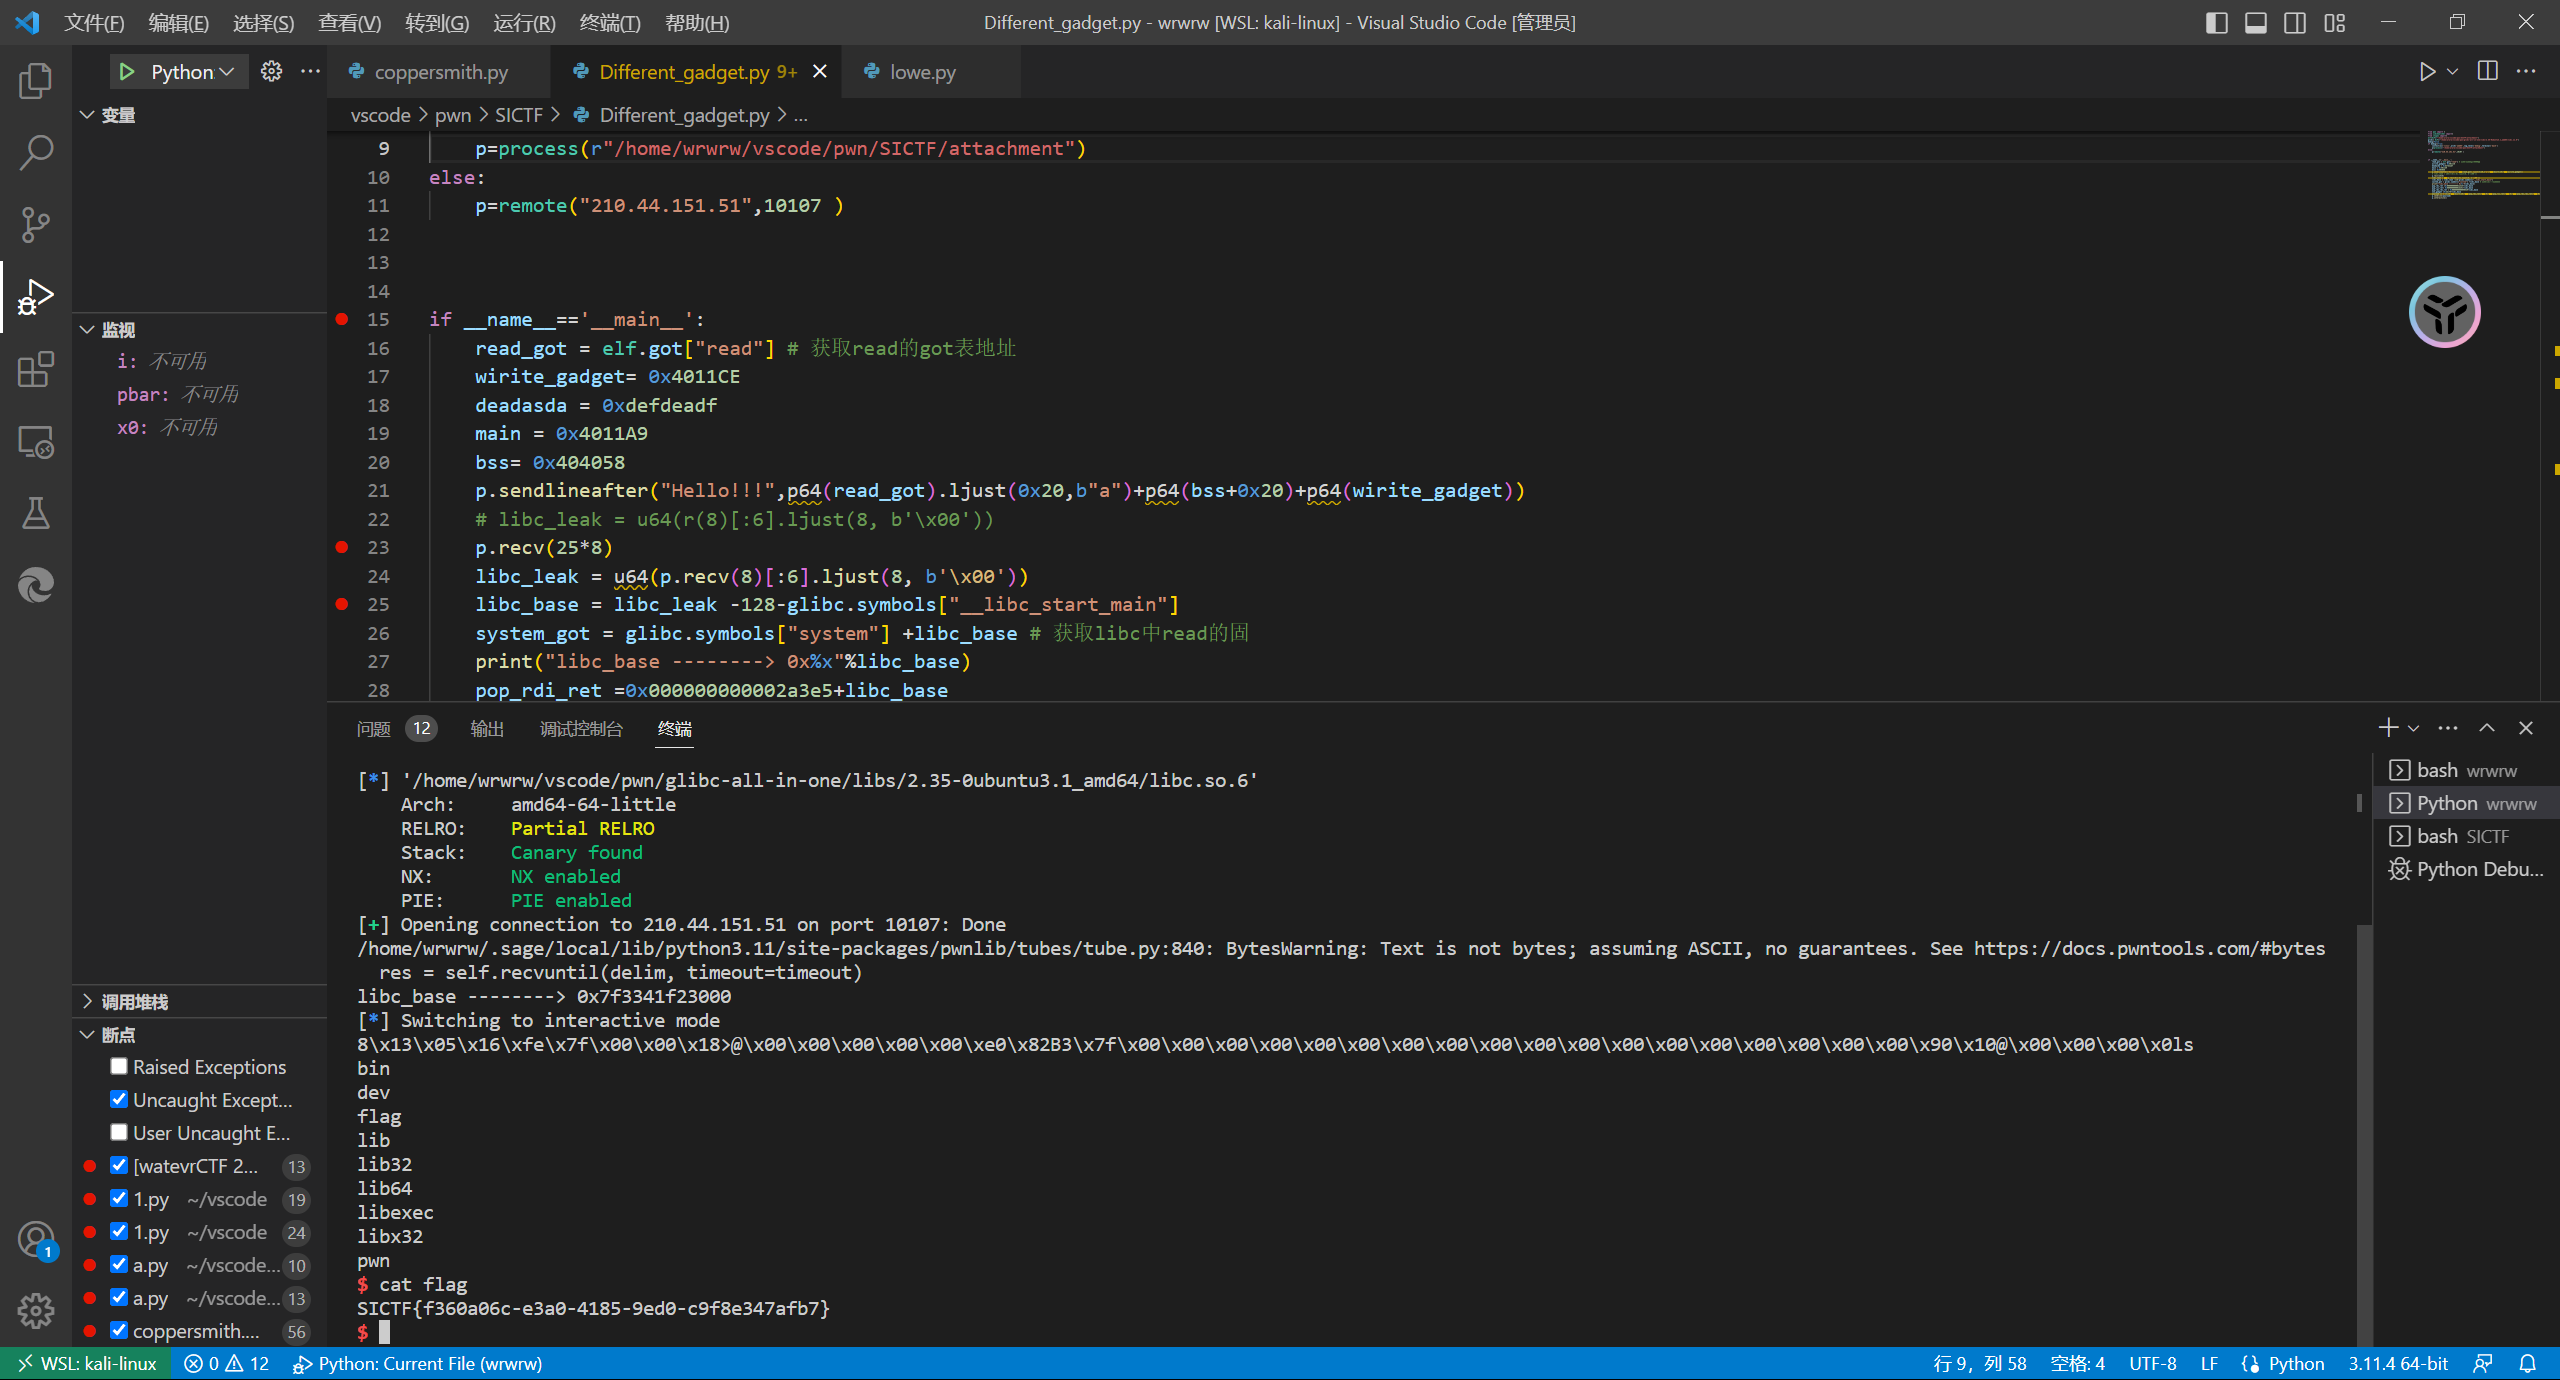This screenshot has width=2560, height=1380.
Task: Maximize the panel size with chevron up
Action: [2487, 728]
